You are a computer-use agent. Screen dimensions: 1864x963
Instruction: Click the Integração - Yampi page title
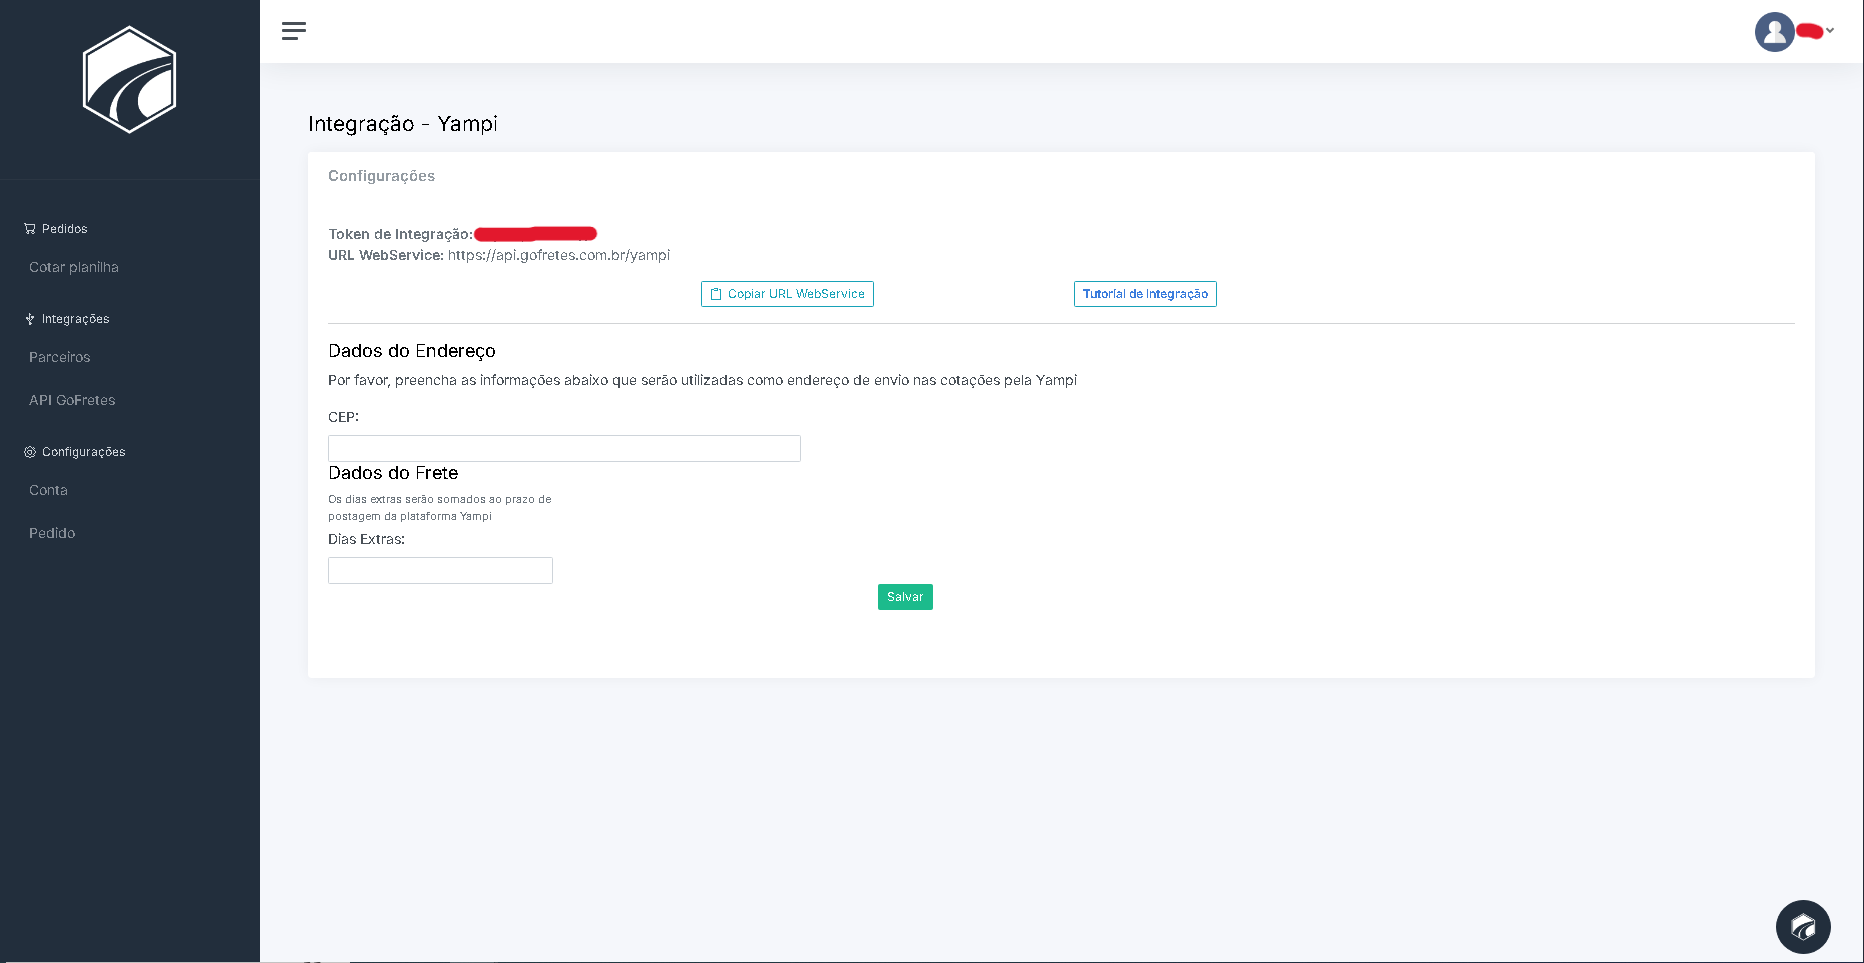pos(403,124)
